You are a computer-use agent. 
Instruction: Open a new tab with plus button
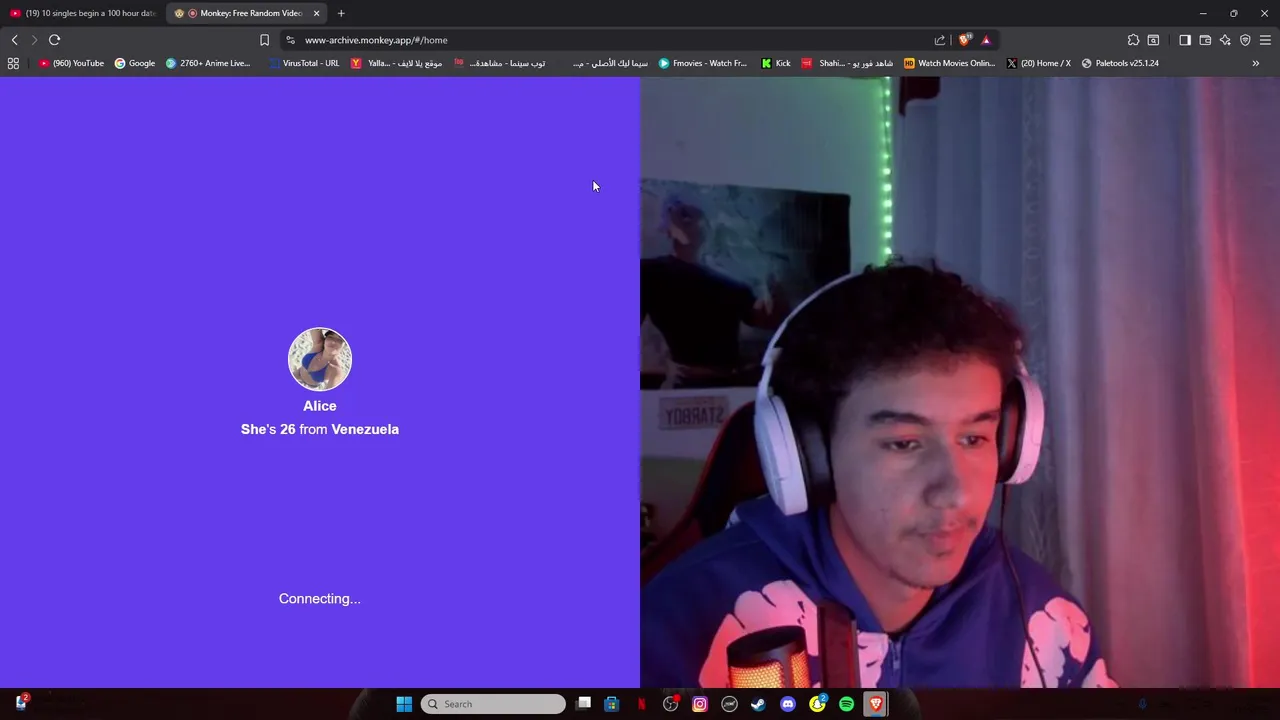(x=341, y=13)
